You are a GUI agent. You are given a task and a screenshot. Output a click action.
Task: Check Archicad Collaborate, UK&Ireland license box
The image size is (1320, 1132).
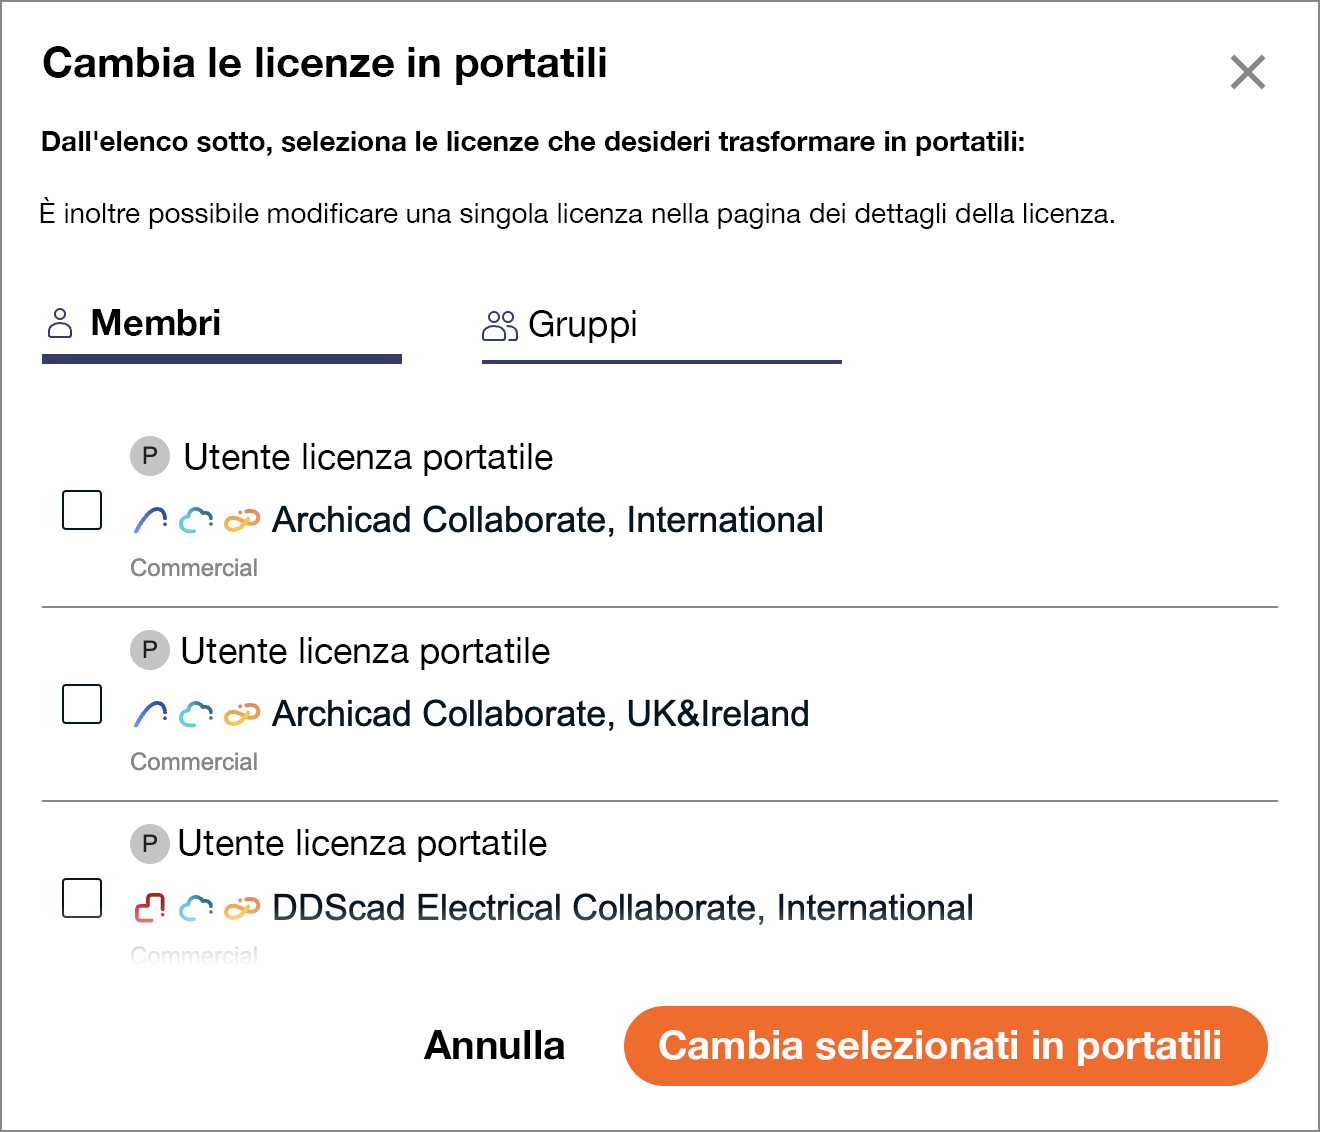82,704
